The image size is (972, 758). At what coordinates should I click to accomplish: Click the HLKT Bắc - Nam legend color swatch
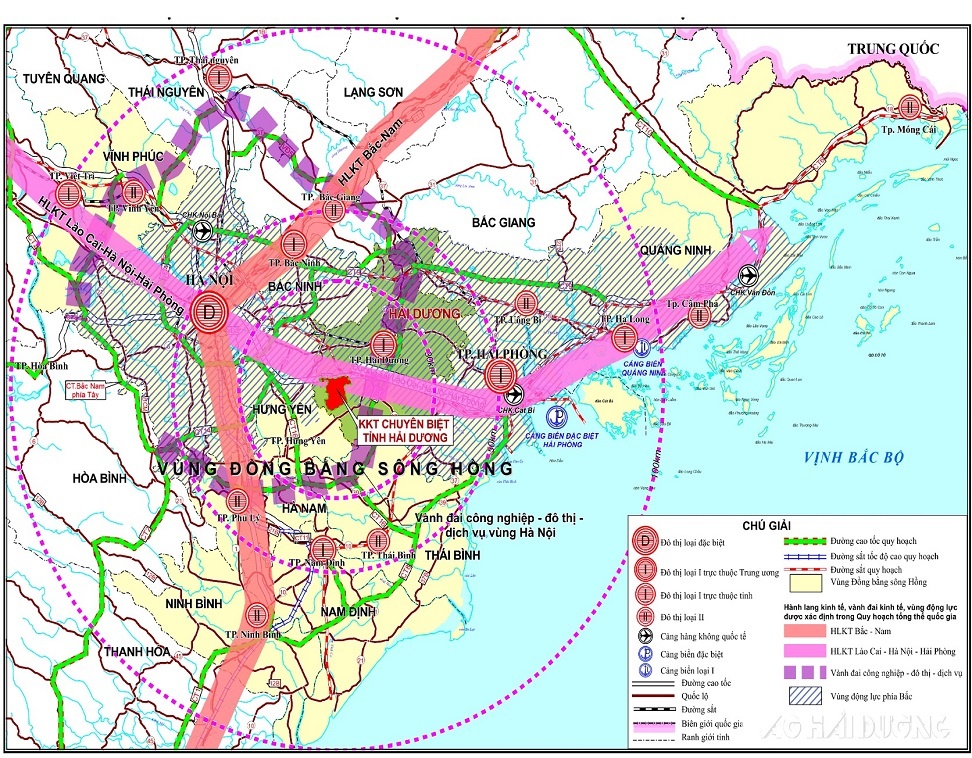coord(805,631)
